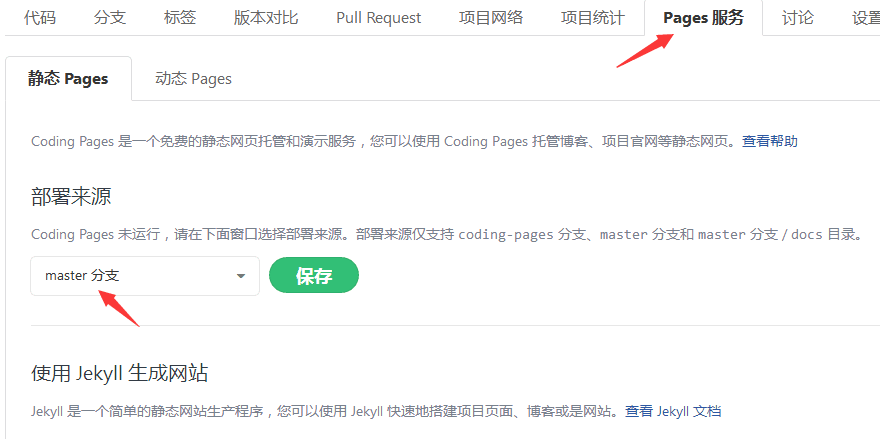Click the green 保存 button
880x439 pixels.
[314, 276]
